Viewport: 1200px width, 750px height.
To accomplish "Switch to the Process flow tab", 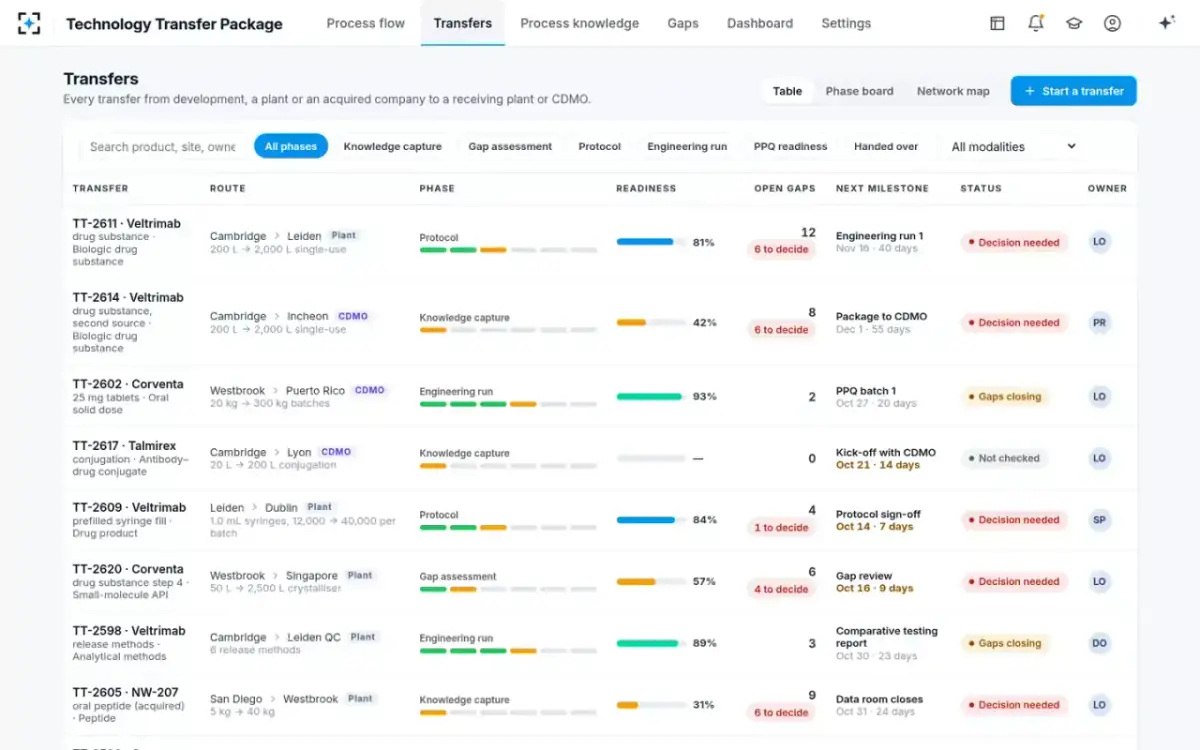I will (x=366, y=23).
